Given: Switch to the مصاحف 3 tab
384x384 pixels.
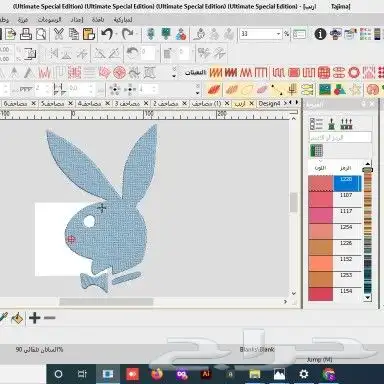Looking at the screenshot, I should click(x=128, y=104).
